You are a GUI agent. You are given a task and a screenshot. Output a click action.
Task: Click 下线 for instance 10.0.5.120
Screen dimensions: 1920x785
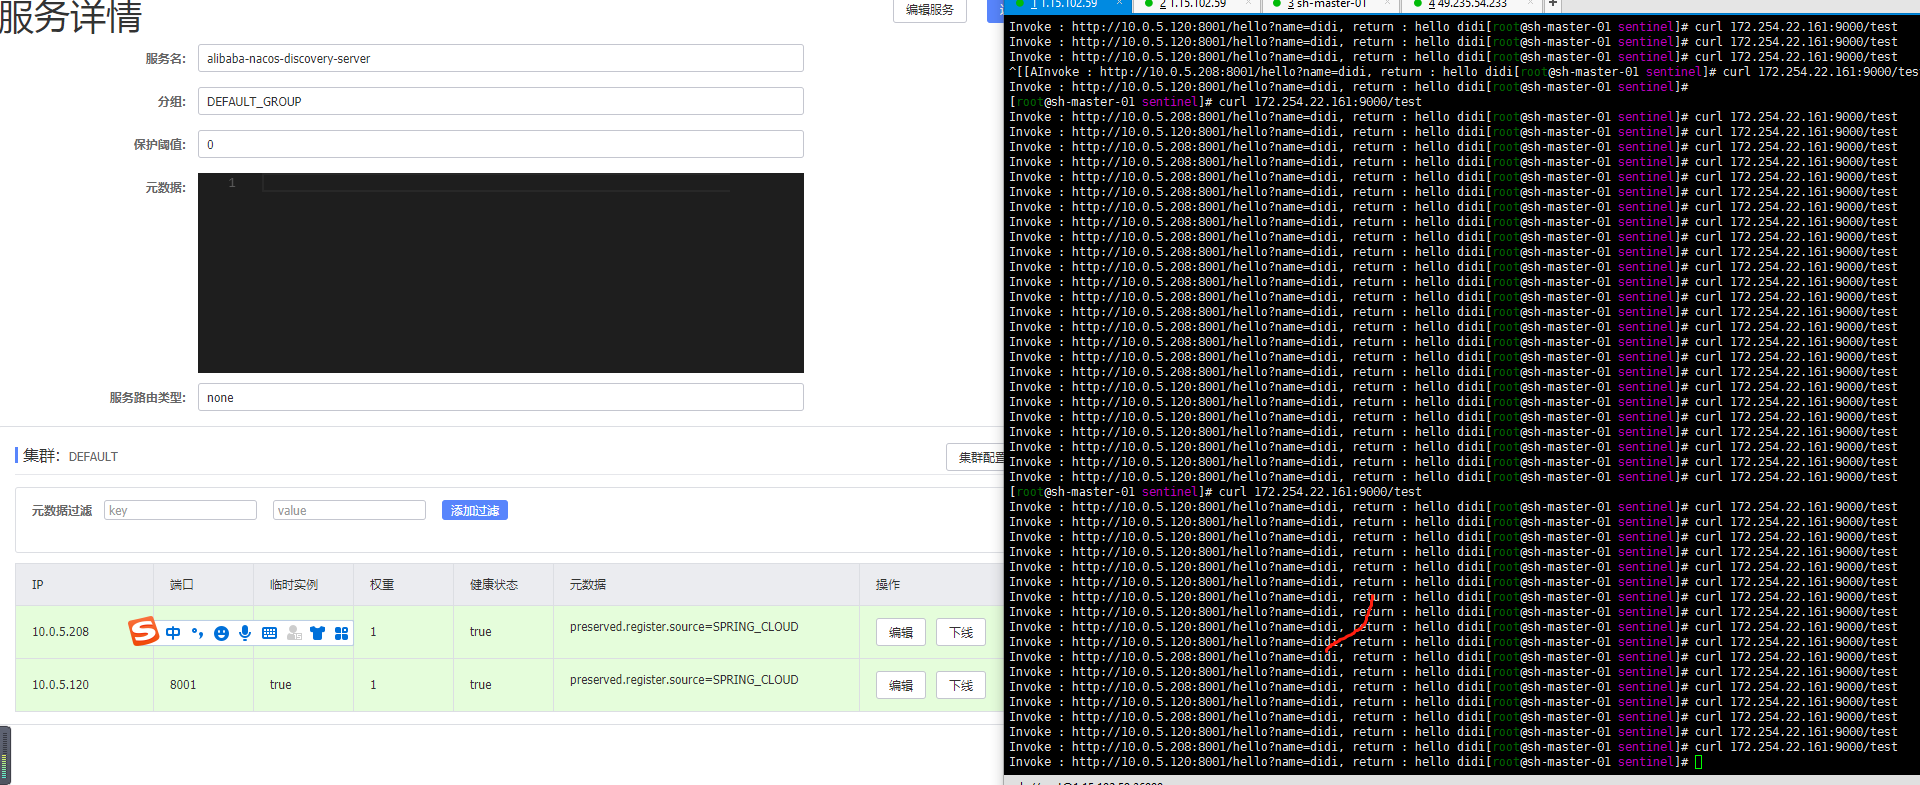point(961,685)
